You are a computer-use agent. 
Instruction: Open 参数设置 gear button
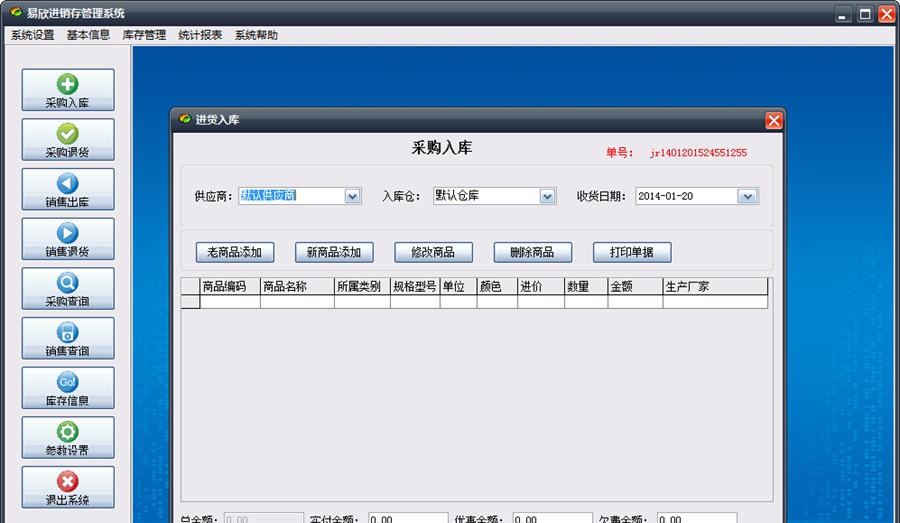68,437
